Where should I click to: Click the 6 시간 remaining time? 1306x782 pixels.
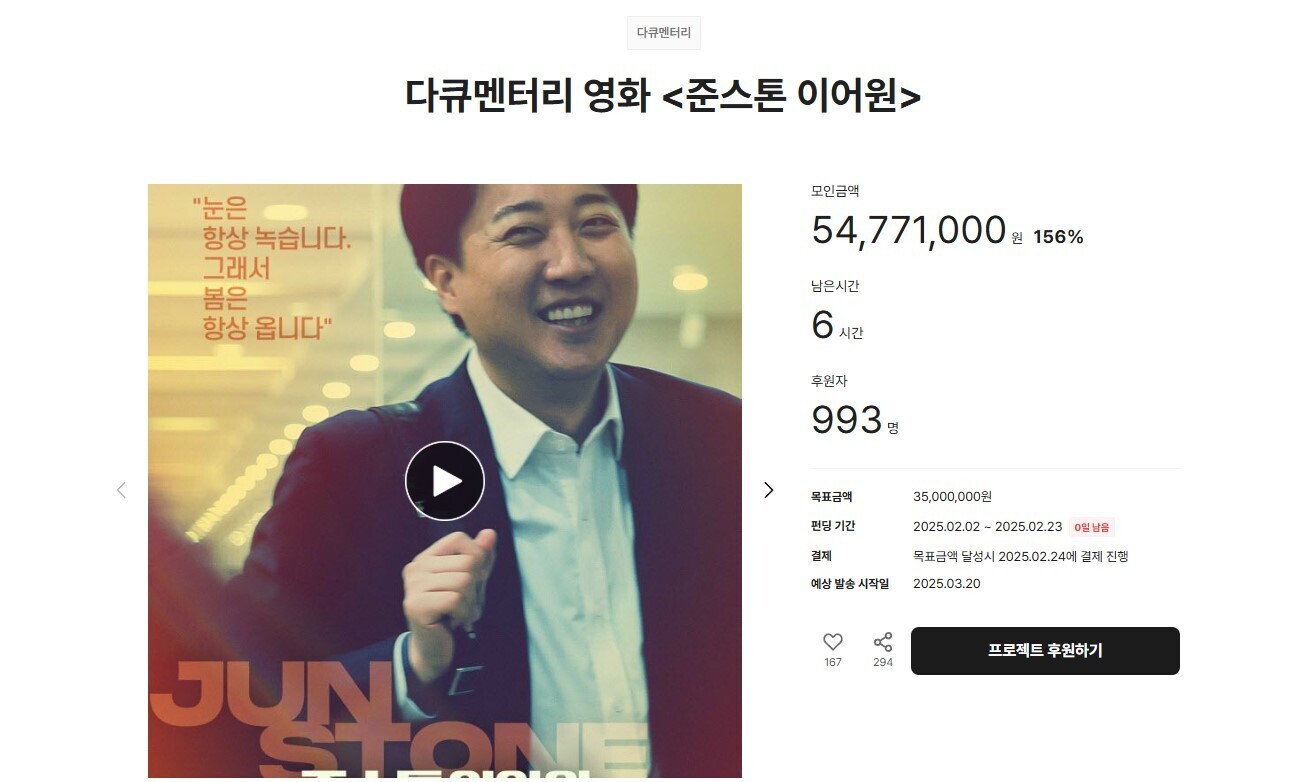click(x=837, y=326)
